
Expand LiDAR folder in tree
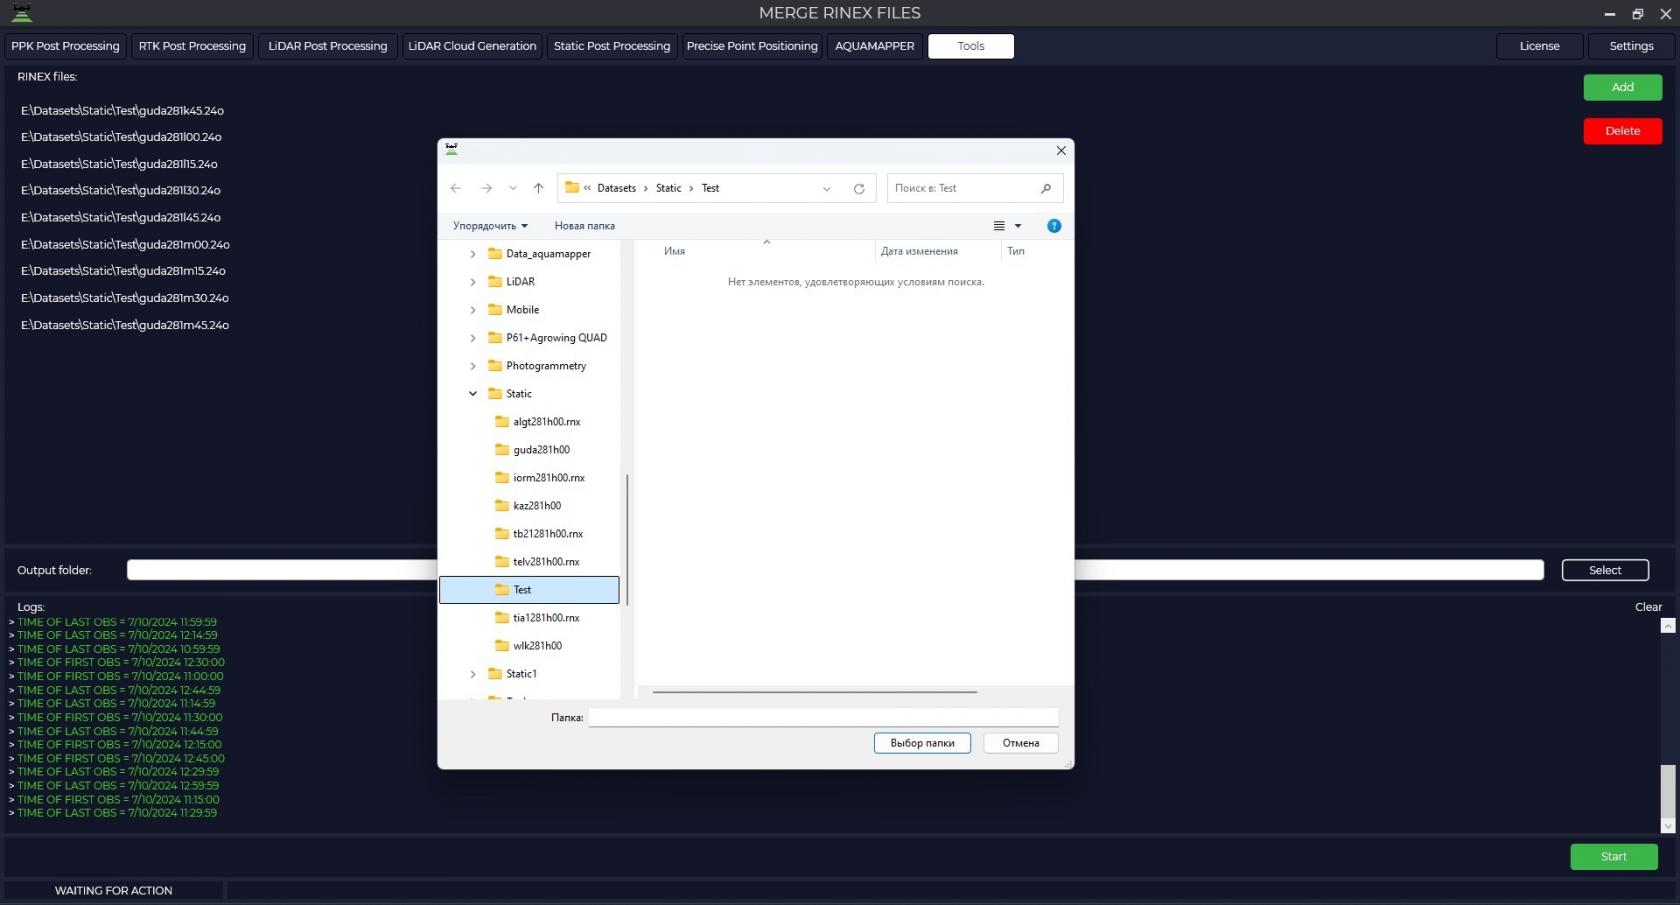coord(473,282)
